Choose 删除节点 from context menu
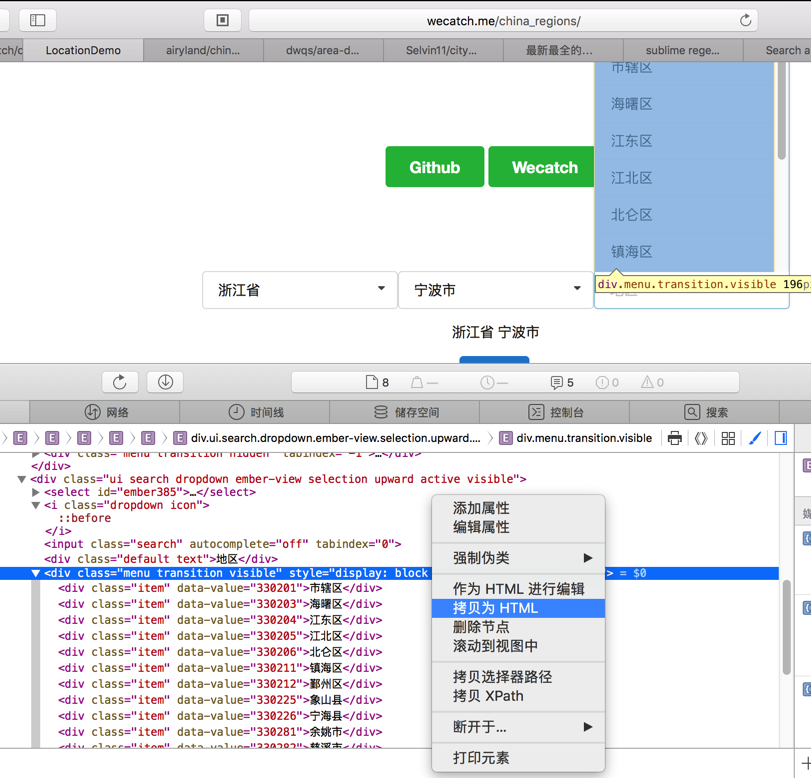The image size is (811, 778). coord(518,627)
